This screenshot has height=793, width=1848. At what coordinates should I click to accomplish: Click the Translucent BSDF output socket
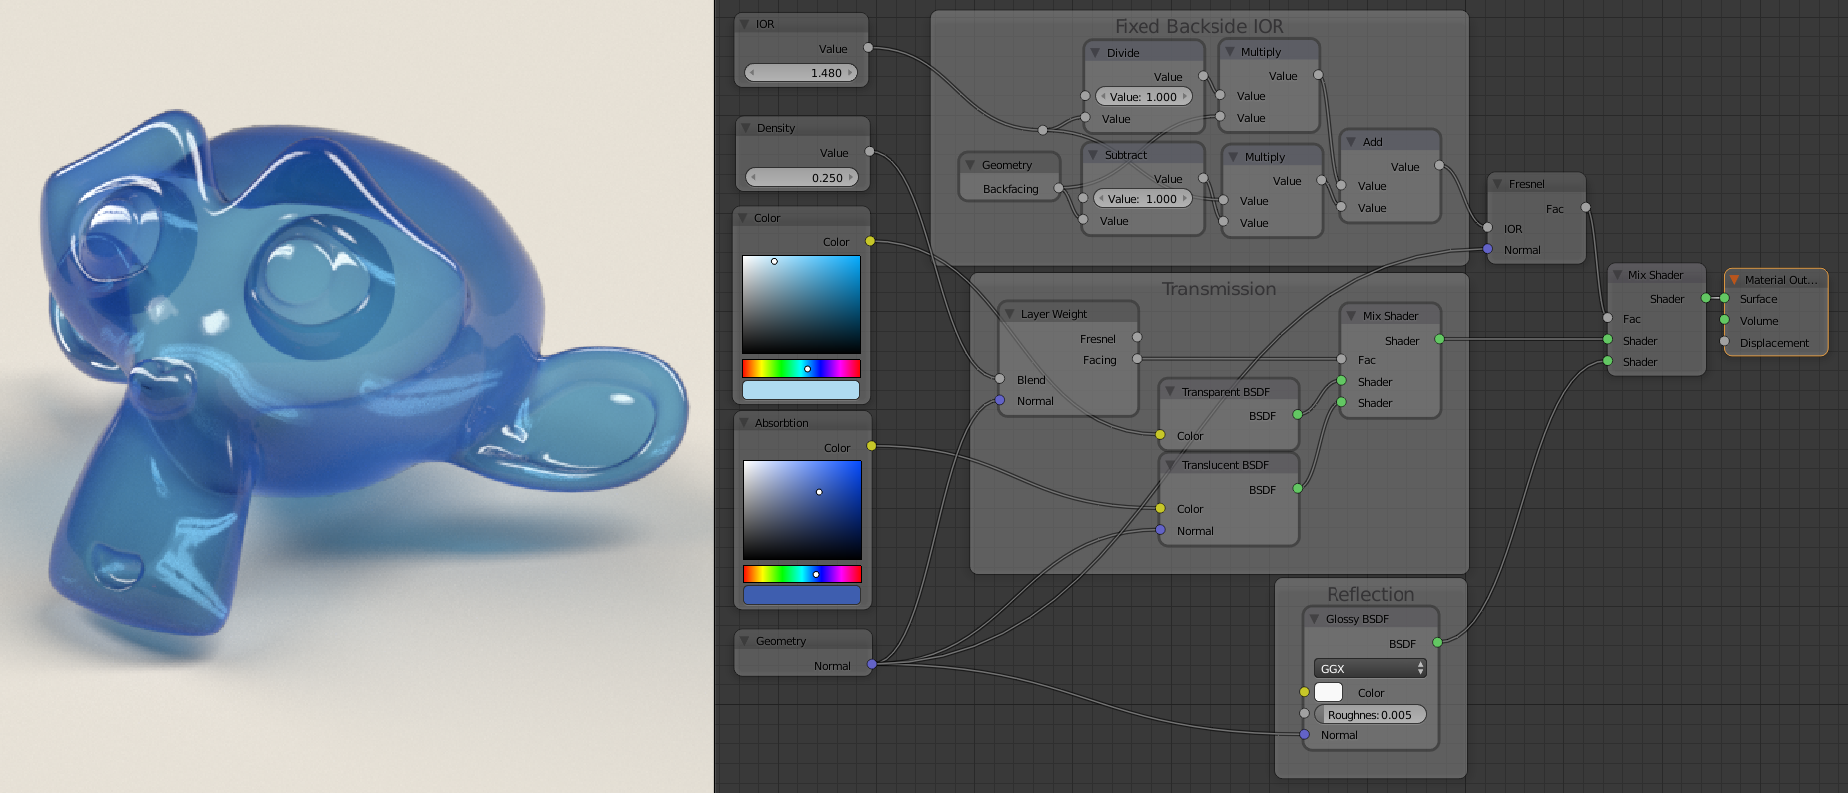click(1297, 489)
